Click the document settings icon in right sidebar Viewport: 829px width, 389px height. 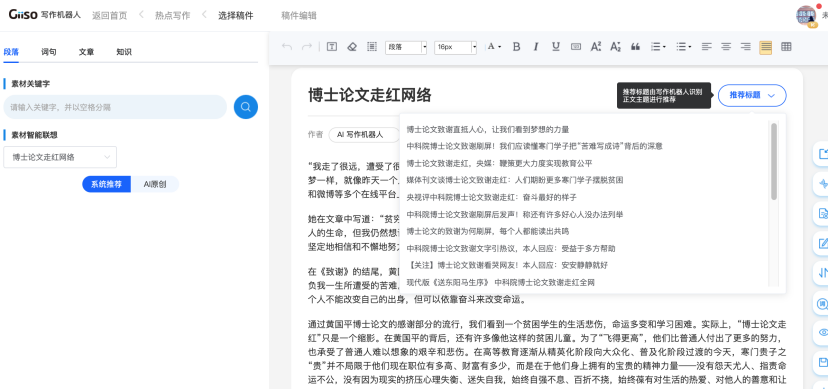click(x=823, y=214)
